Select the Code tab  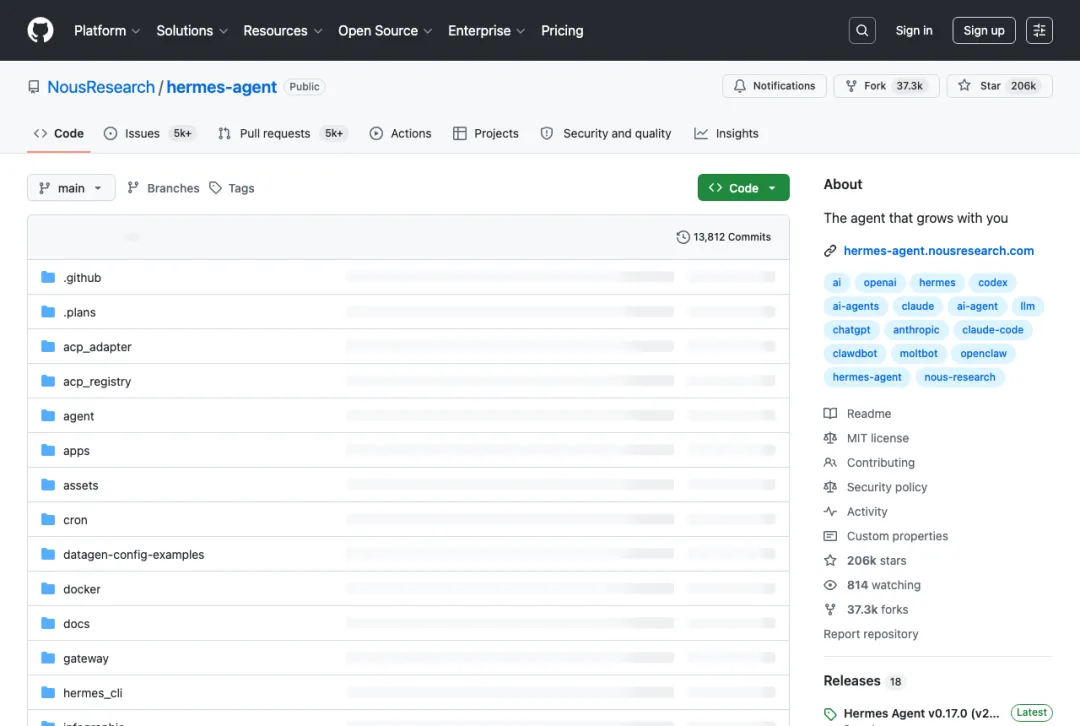(x=59, y=134)
